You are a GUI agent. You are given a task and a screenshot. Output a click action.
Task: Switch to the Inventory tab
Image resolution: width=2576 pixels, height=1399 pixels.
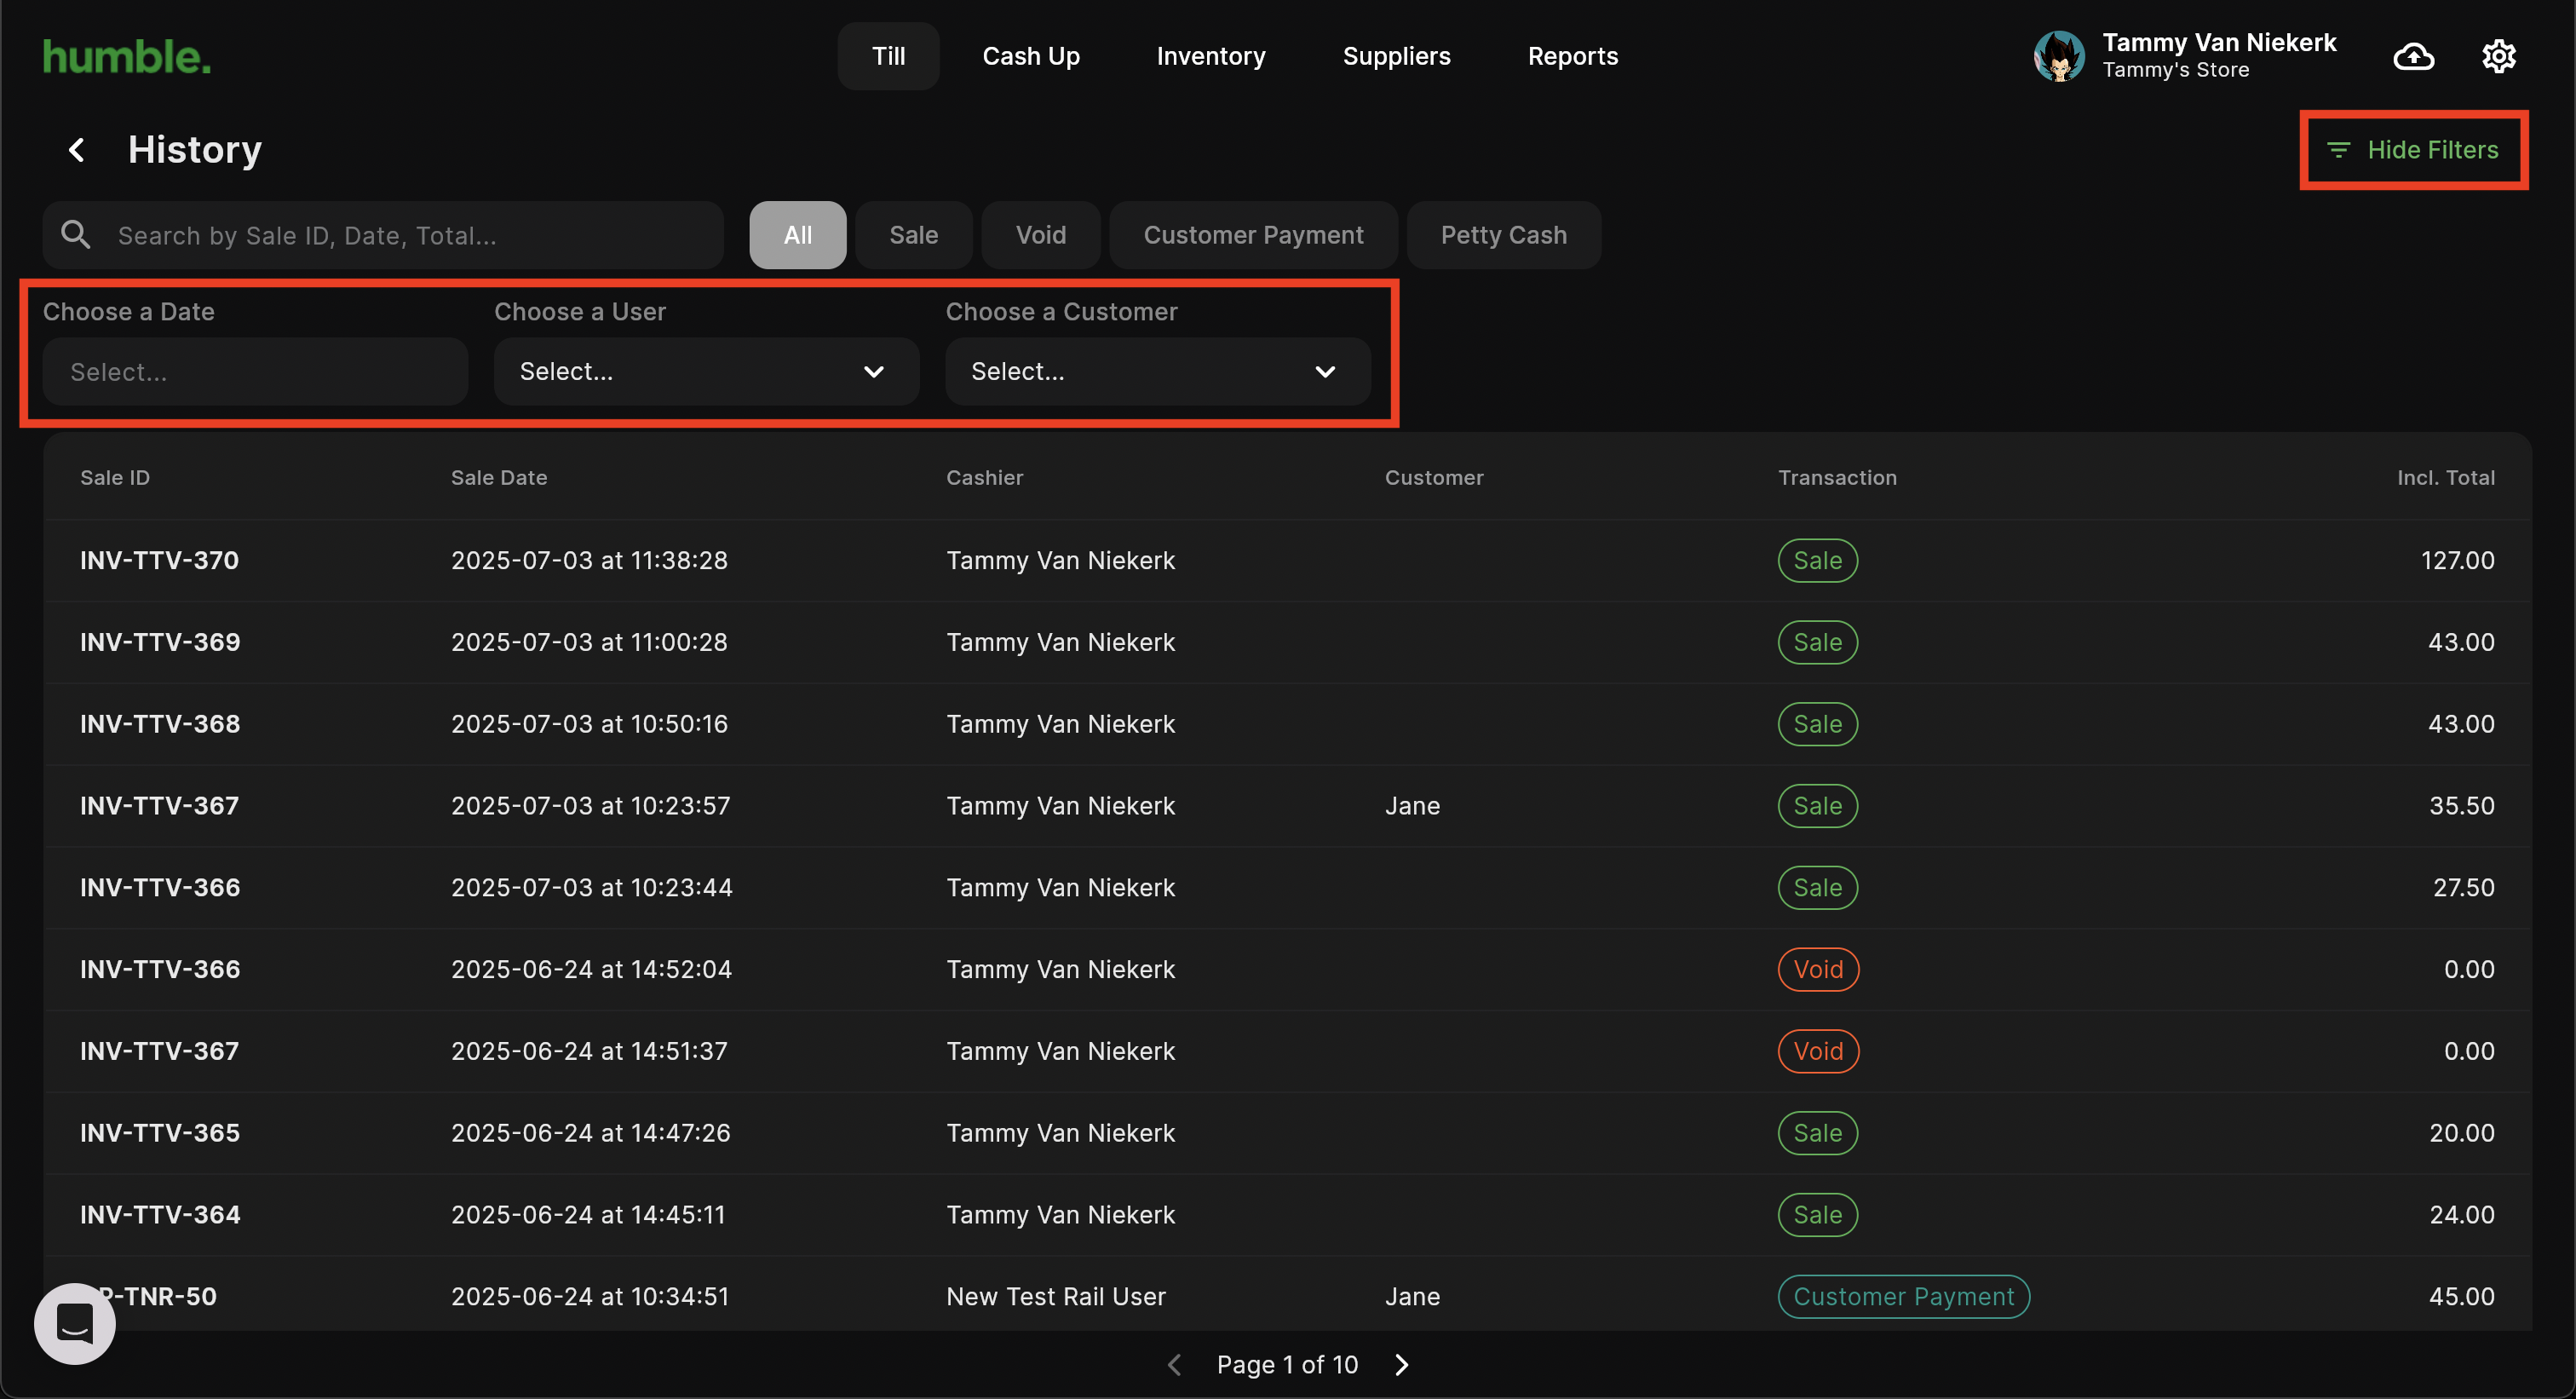coord(1211,56)
